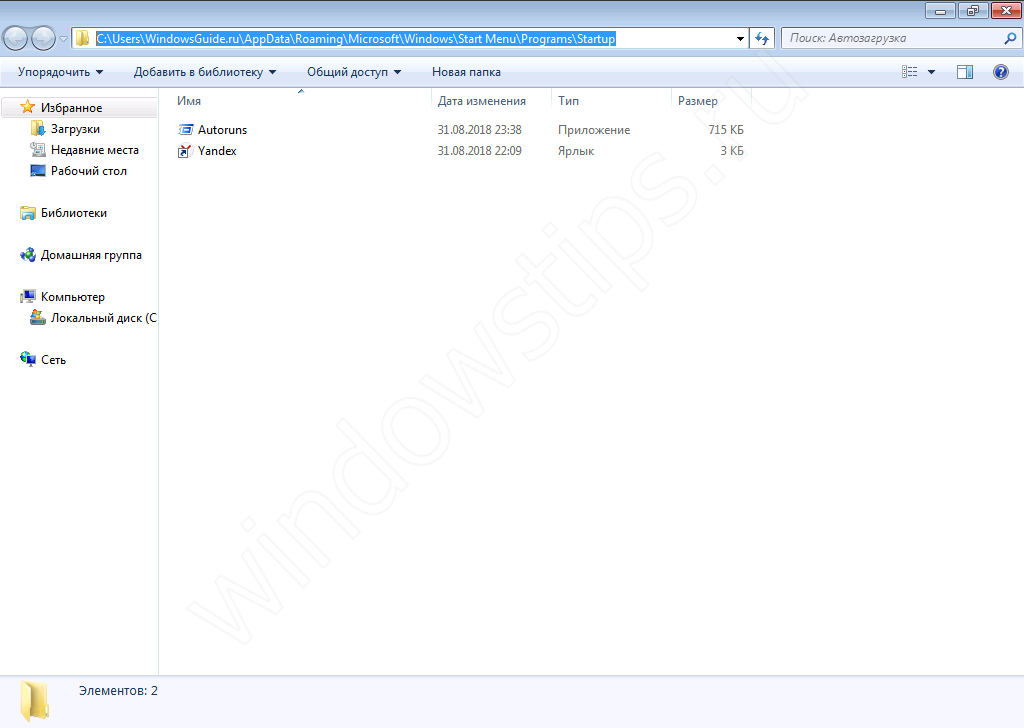Click the Новая папка button
Image resolution: width=1024 pixels, height=728 pixels.
coord(466,72)
